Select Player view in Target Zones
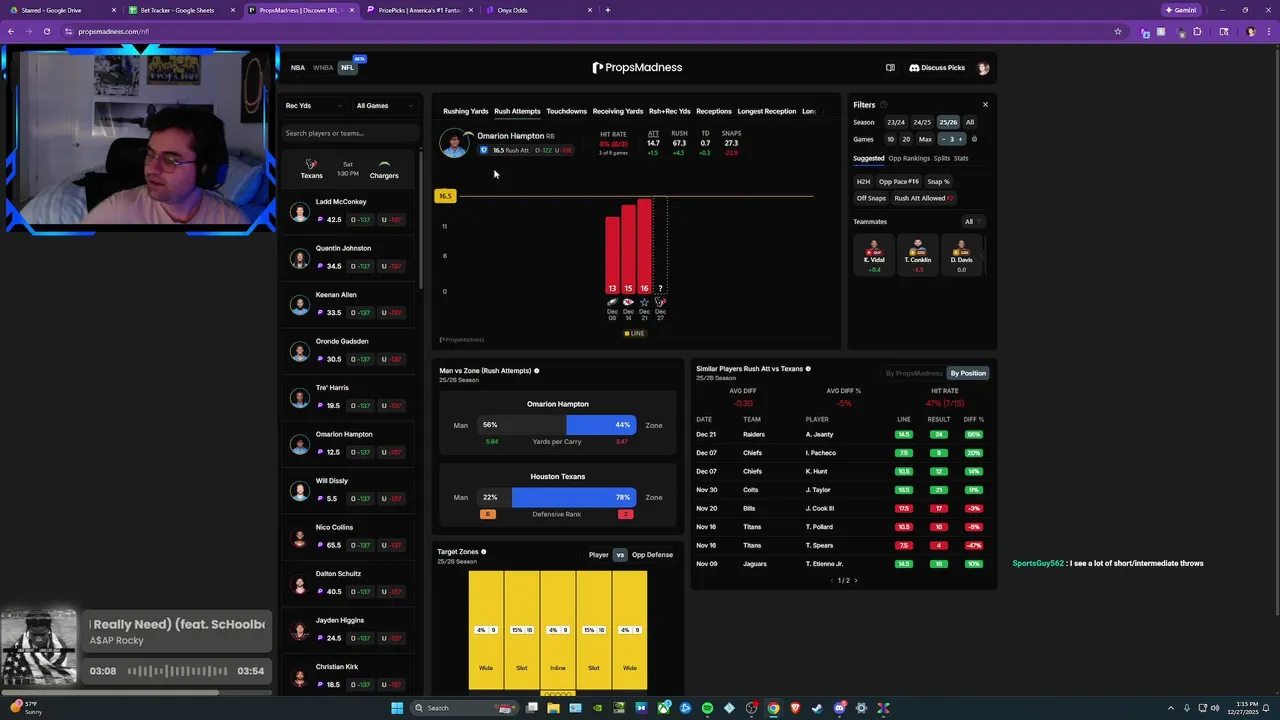The width and height of the screenshot is (1280, 720). pyautogui.click(x=599, y=555)
